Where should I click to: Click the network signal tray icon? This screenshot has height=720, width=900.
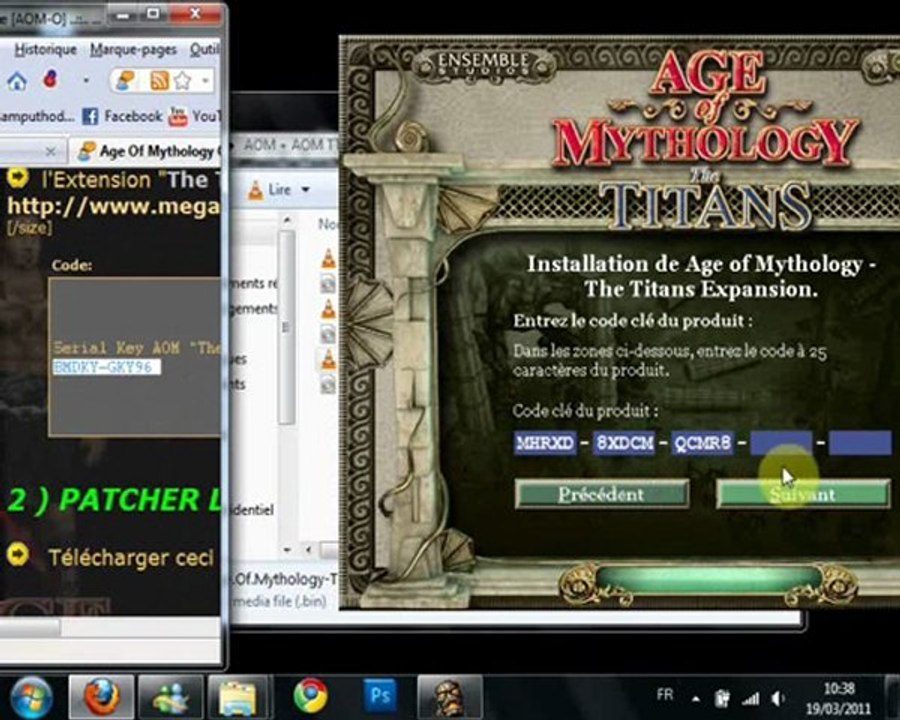tap(750, 698)
